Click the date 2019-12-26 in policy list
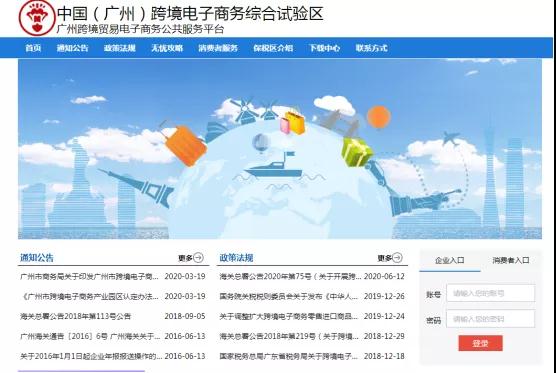 pyautogui.click(x=384, y=296)
